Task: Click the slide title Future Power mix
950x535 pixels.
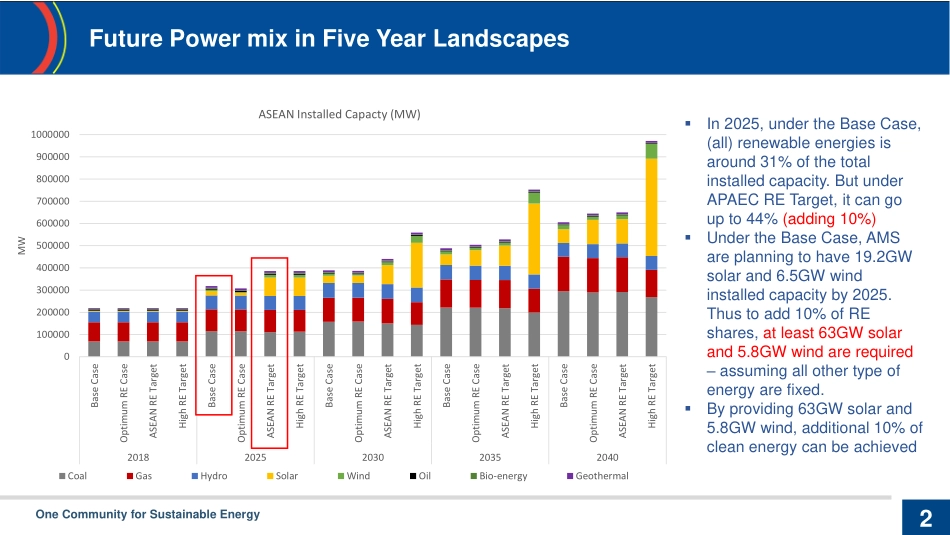Action: (x=329, y=39)
